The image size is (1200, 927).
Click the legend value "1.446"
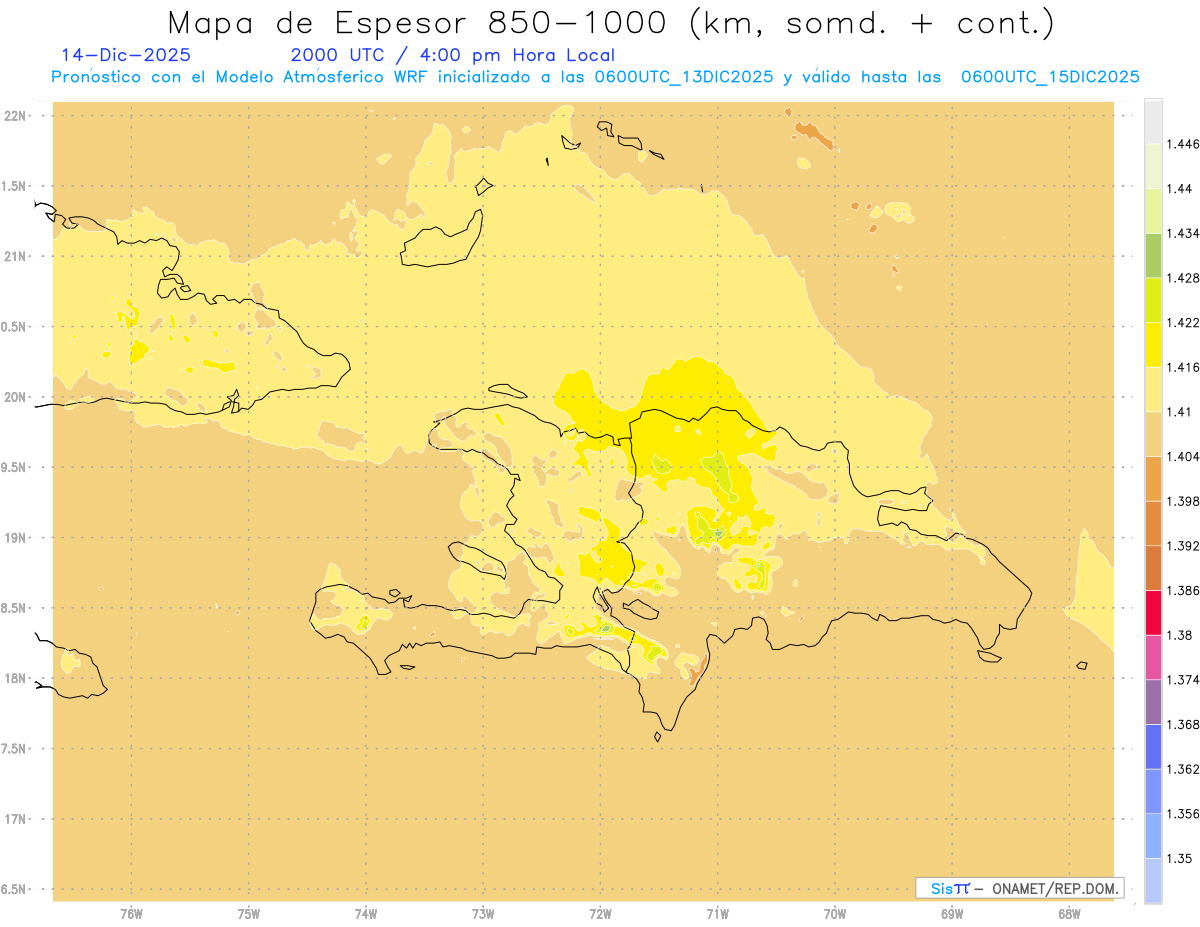(1184, 144)
